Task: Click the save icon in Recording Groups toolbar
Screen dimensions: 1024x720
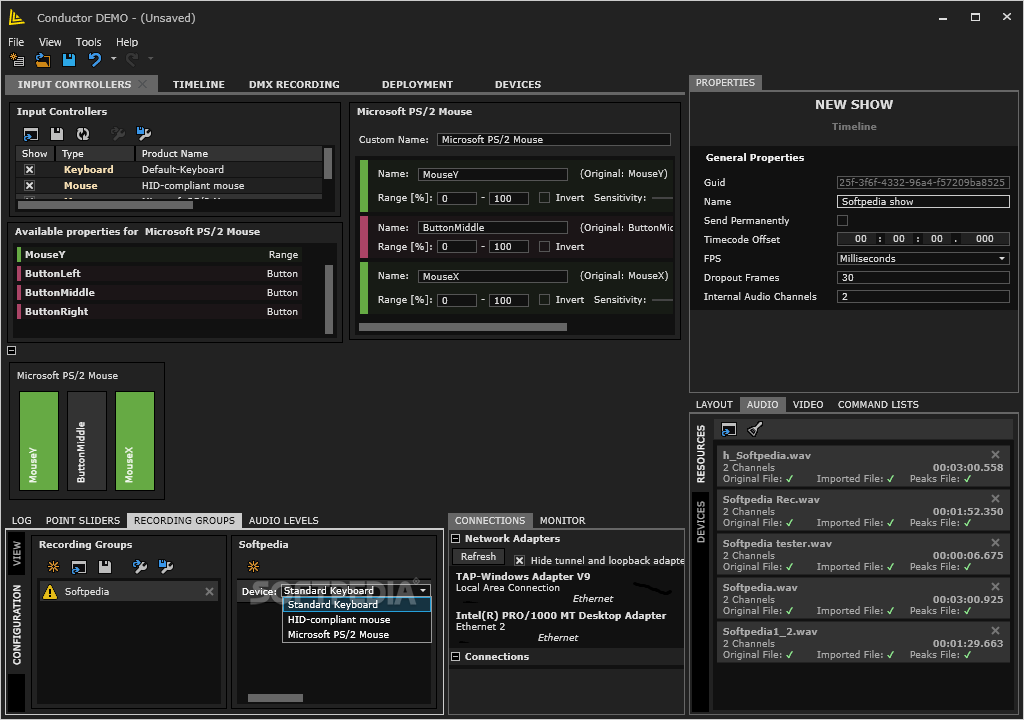Action: (x=104, y=566)
